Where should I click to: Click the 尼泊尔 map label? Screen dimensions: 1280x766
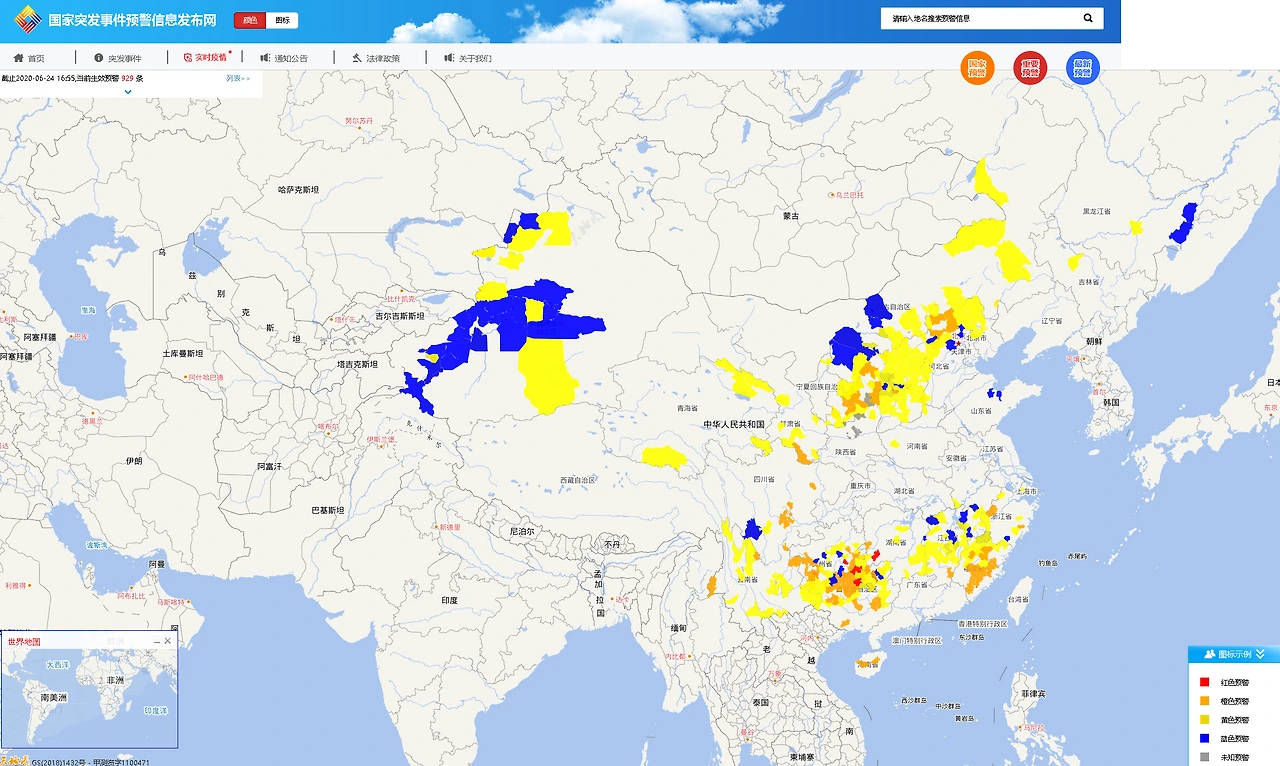521,531
